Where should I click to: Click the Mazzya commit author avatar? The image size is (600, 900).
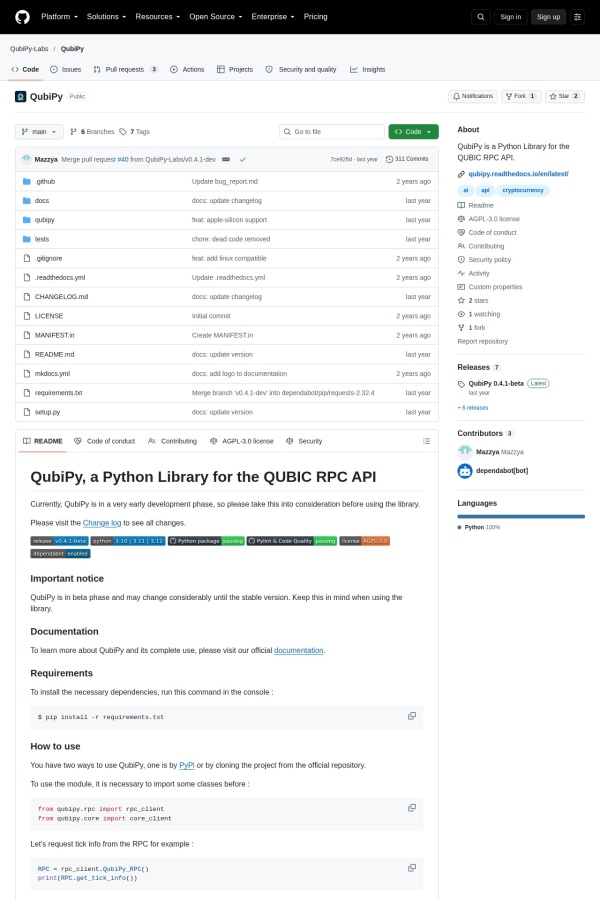point(26,159)
